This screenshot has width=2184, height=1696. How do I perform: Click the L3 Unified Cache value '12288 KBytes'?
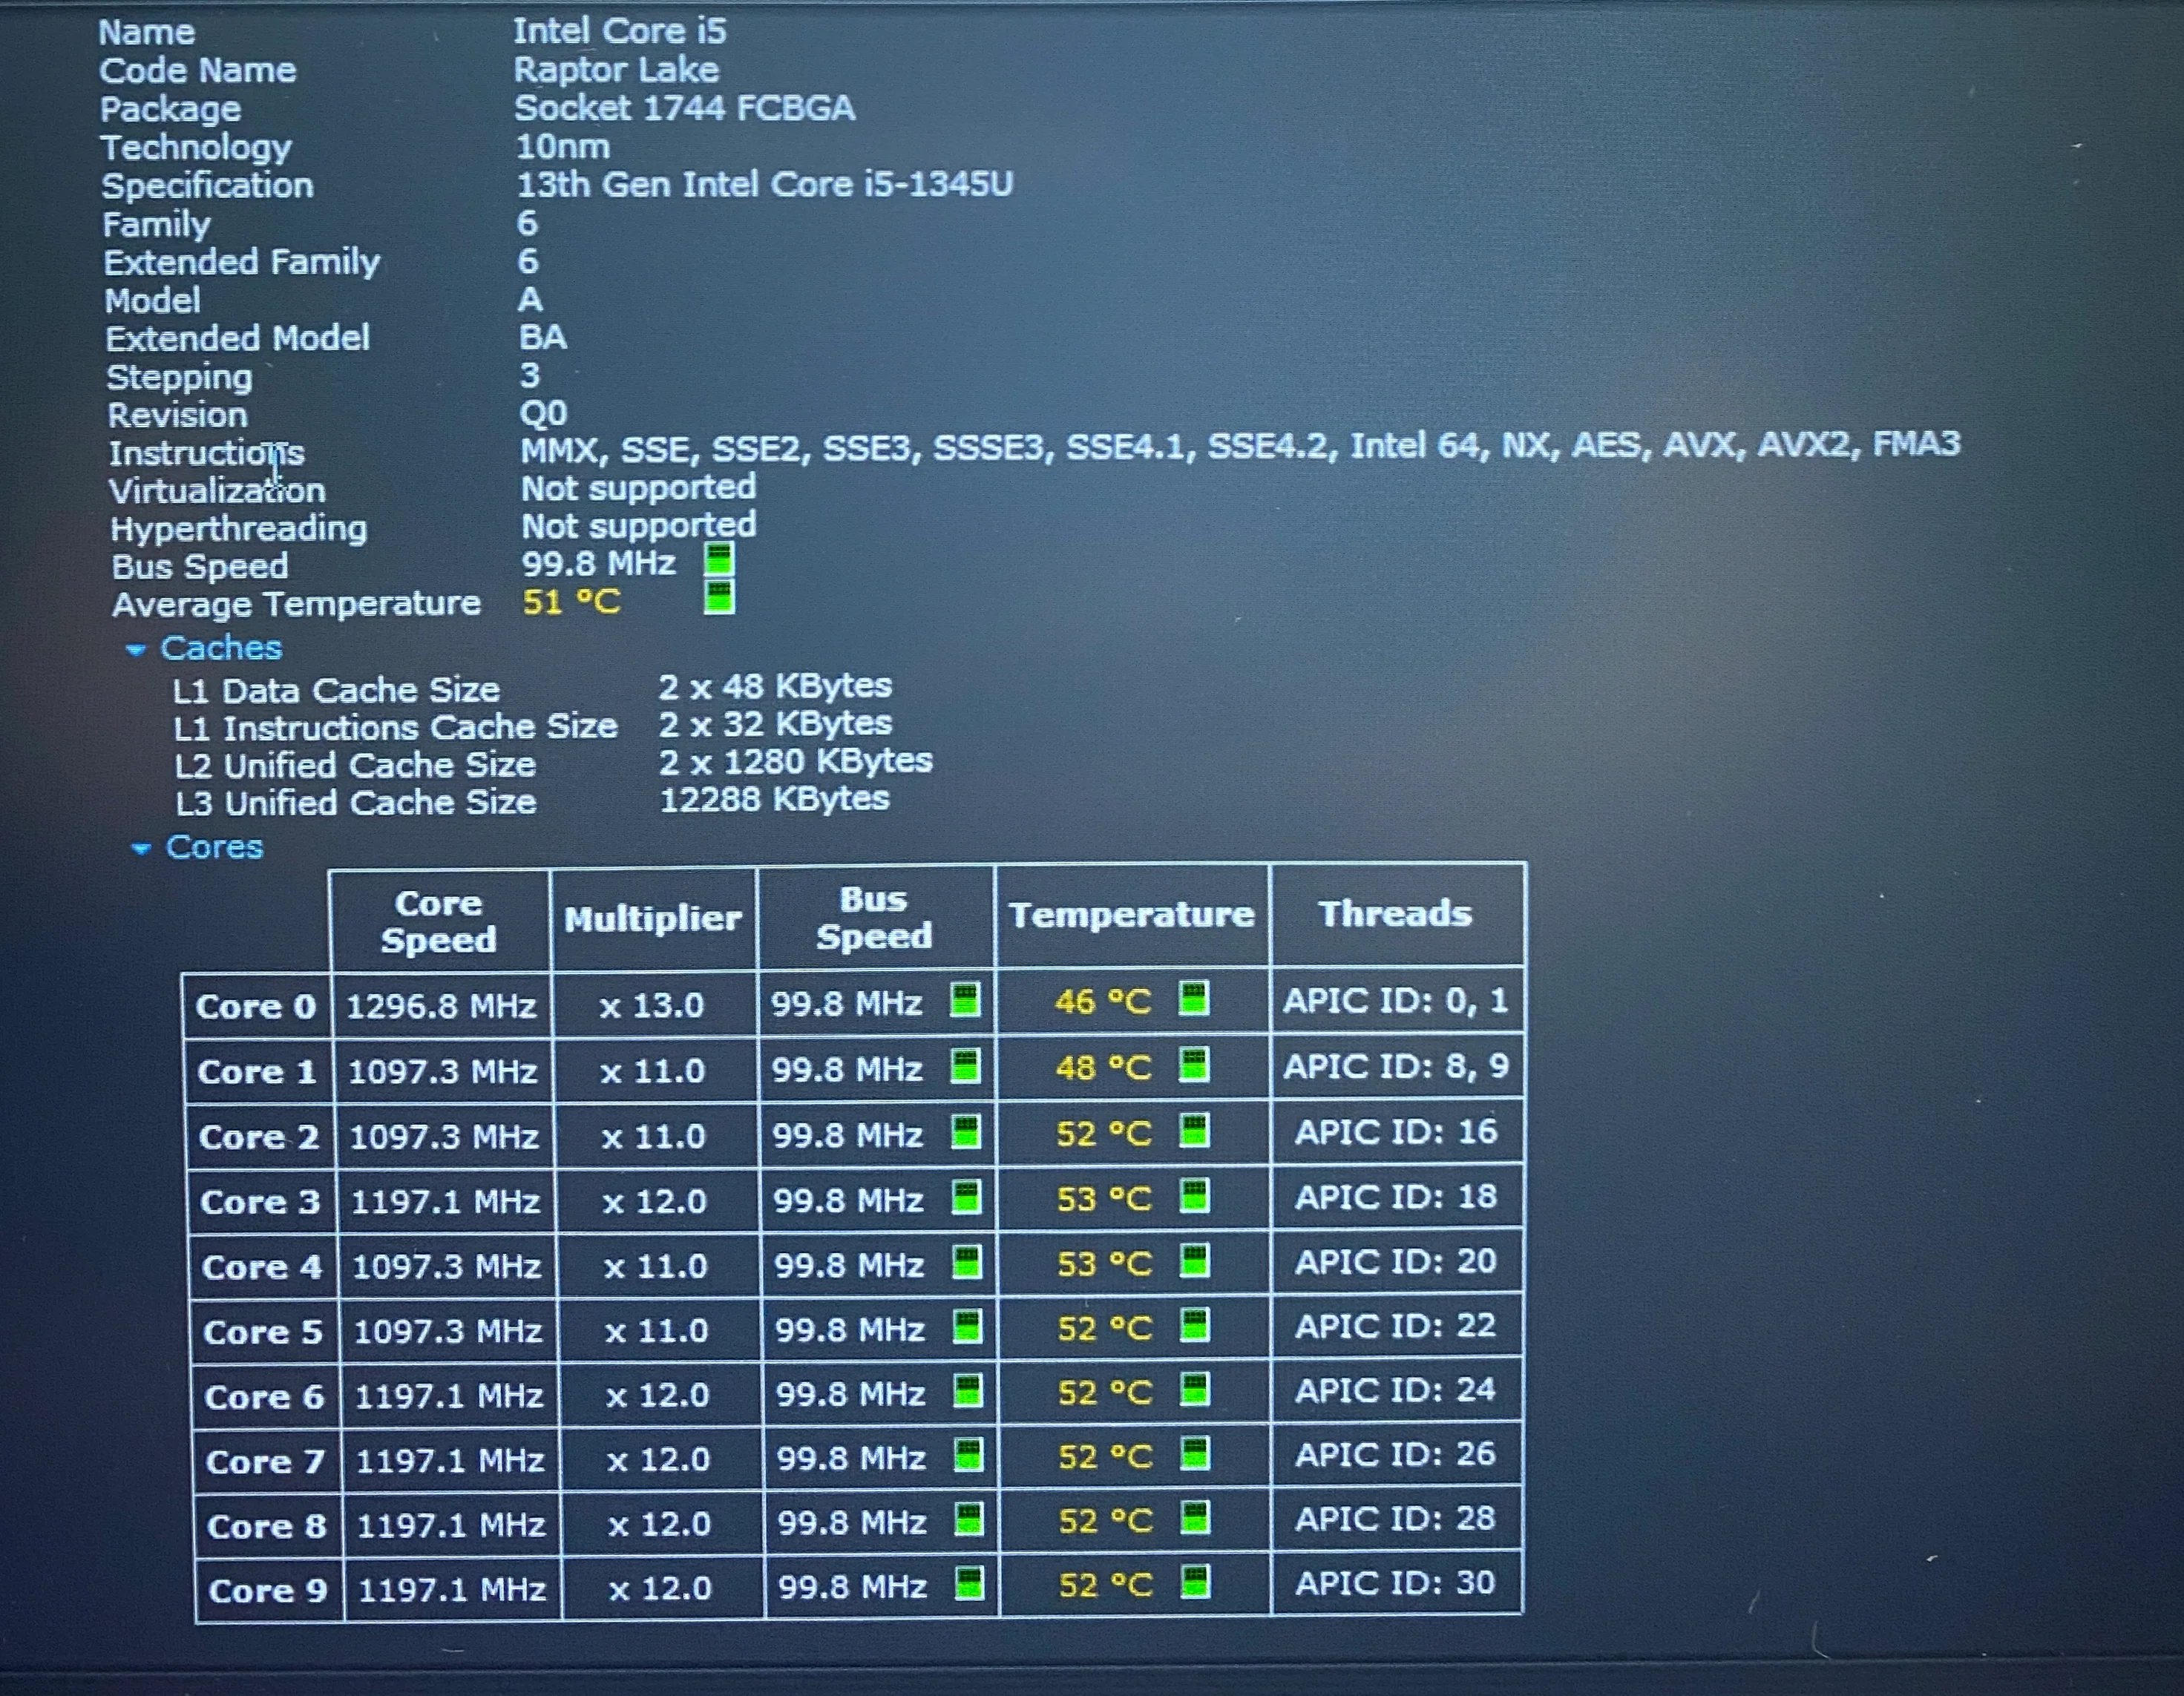[x=775, y=799]
